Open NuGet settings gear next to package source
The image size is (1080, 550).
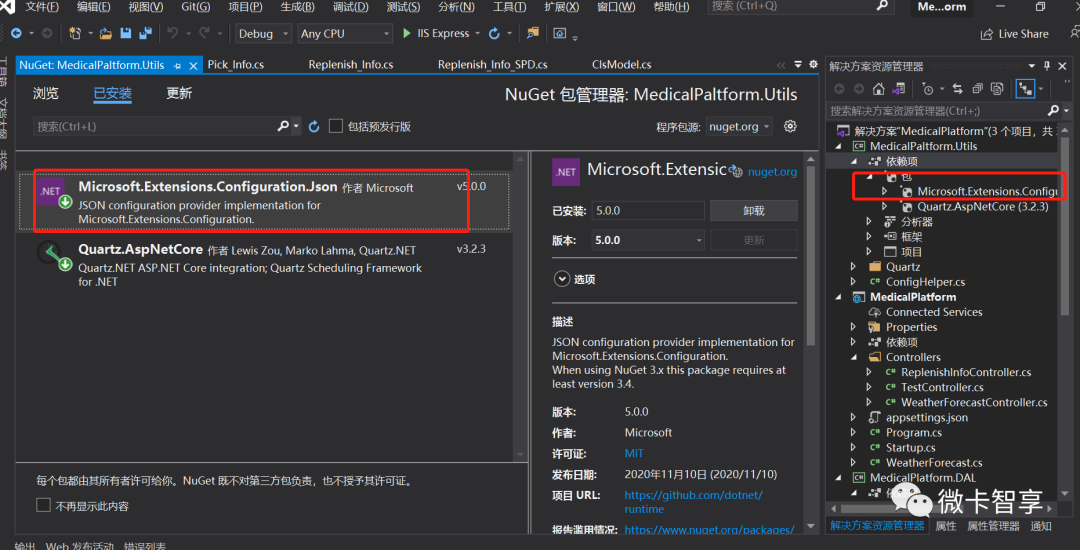pyautogui.click(x=790, y=126)
